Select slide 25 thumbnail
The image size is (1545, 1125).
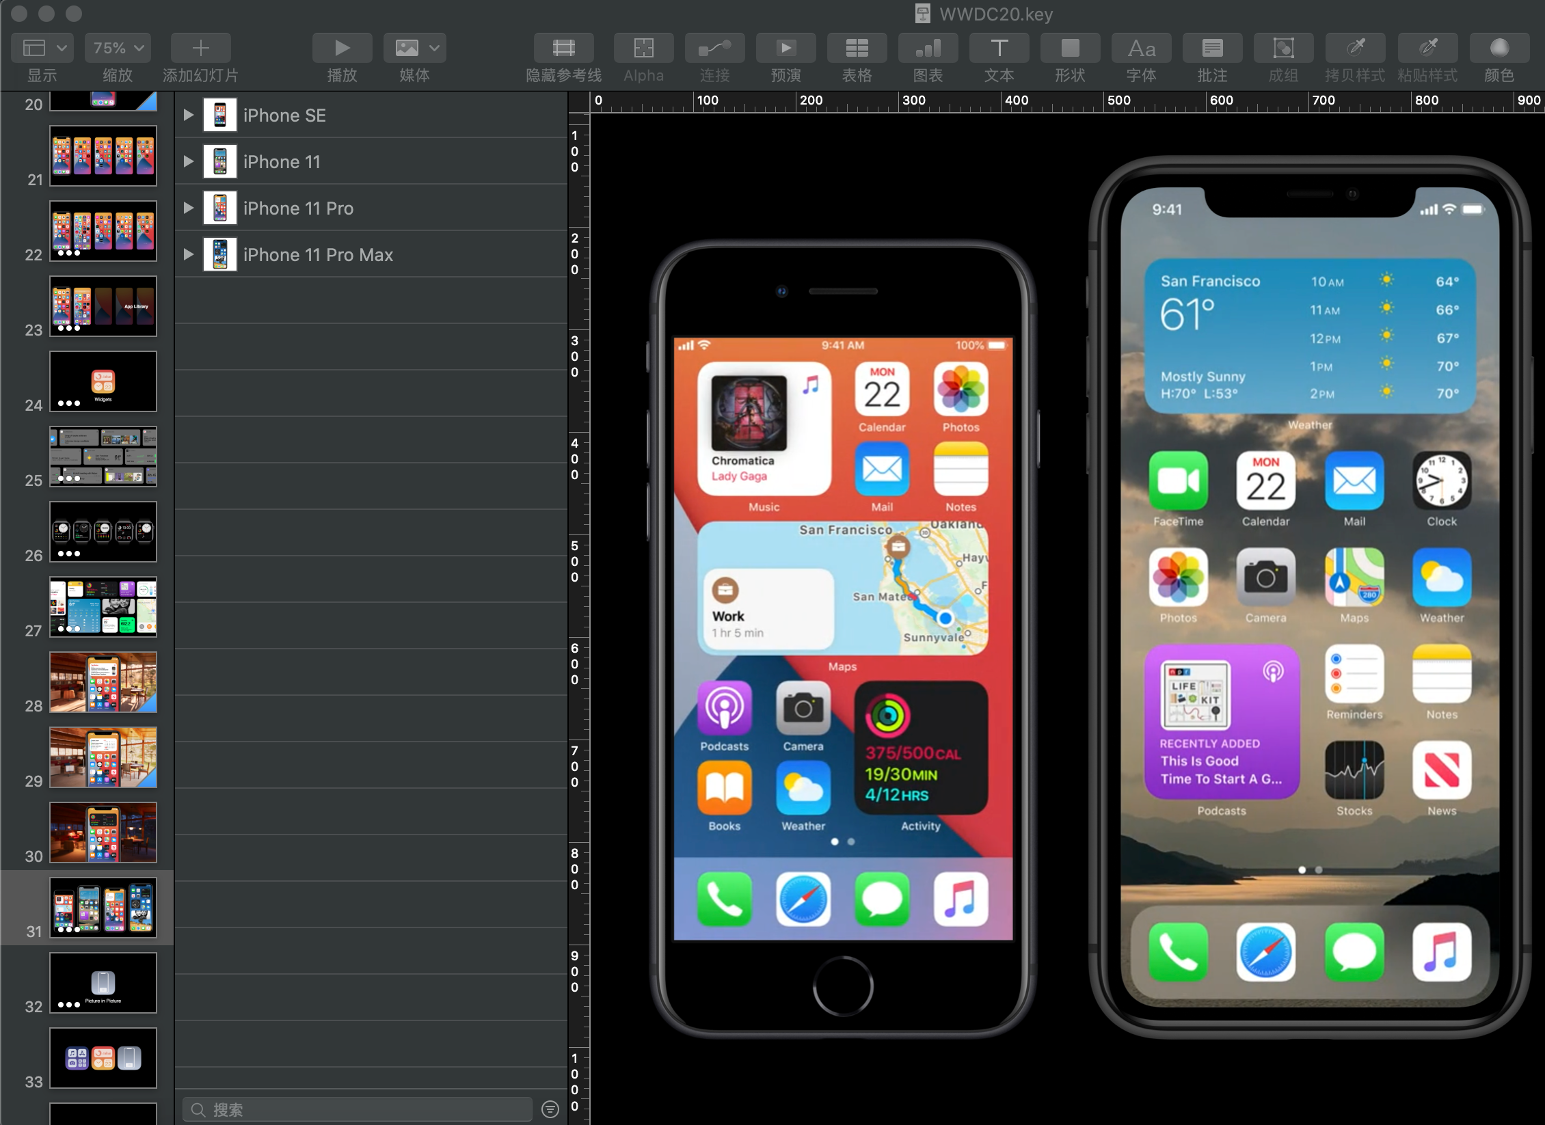coord(103,457)
